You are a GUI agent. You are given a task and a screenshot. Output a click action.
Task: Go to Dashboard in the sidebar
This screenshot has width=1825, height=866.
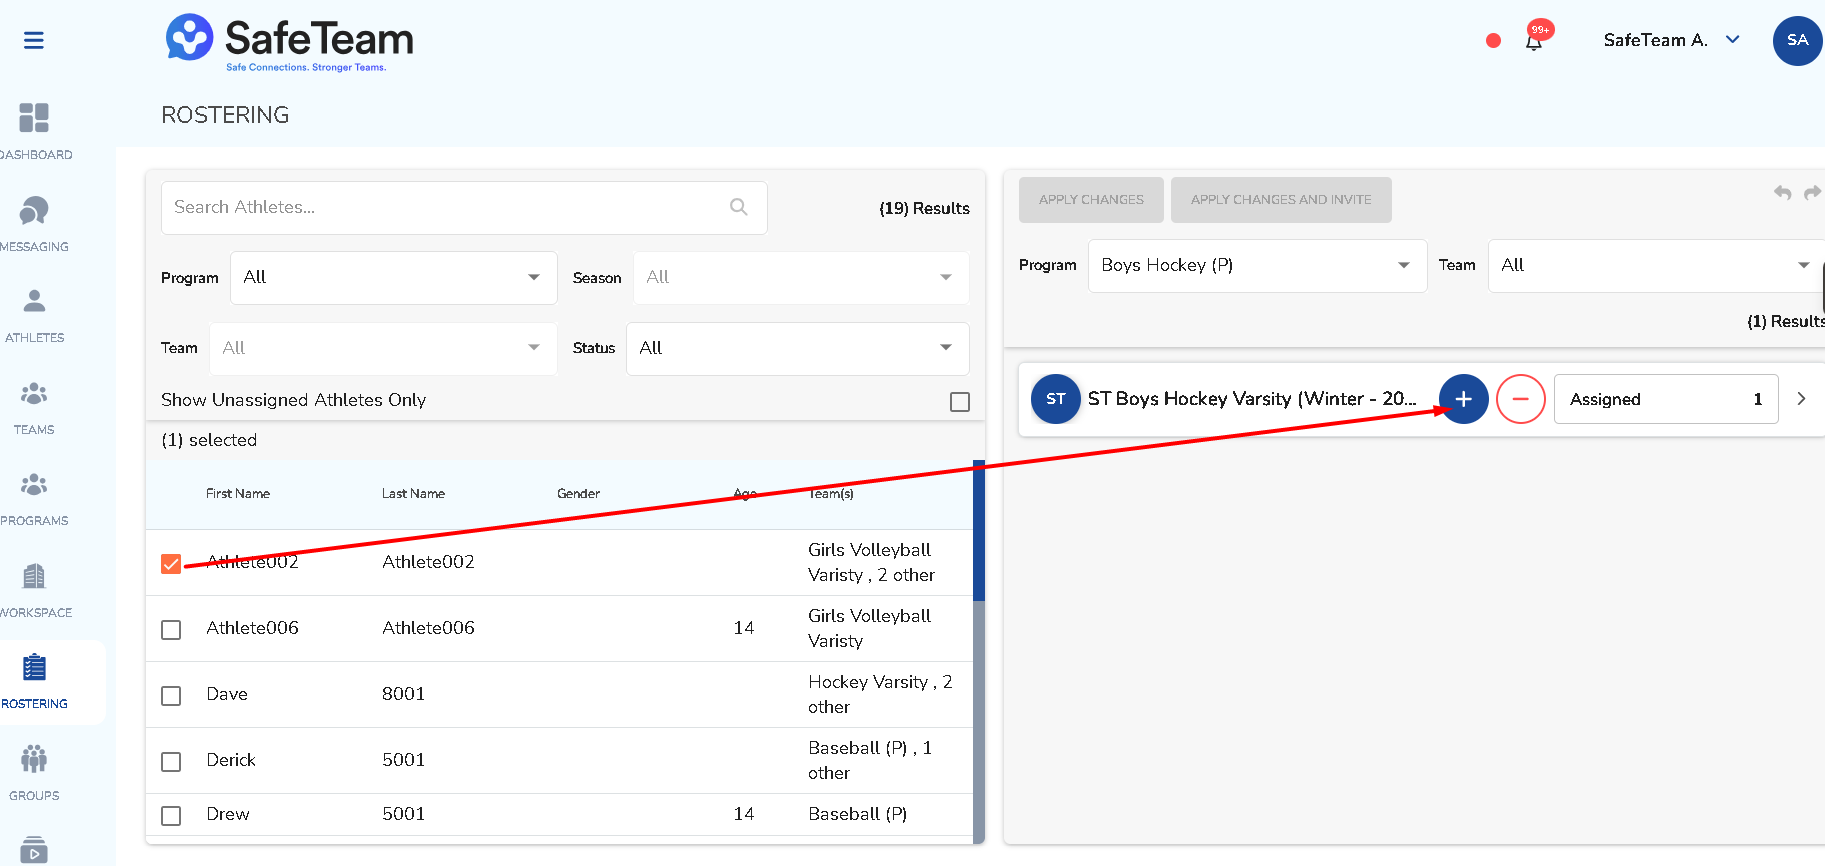pyautogui.click(x=34, y=131)
